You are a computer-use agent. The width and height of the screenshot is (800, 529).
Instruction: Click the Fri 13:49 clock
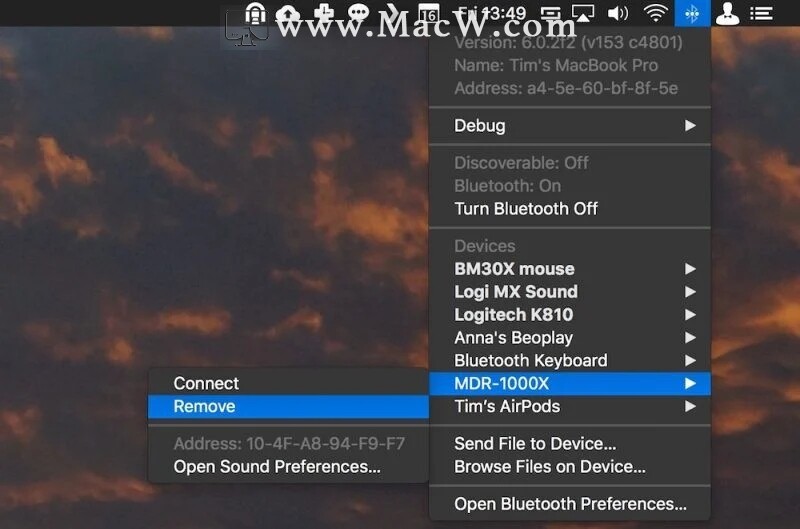pyautogui.click(x=491, y=13)
